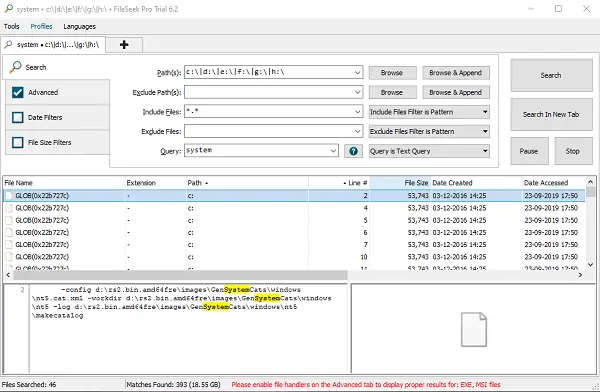Click the Stop button

573,151
